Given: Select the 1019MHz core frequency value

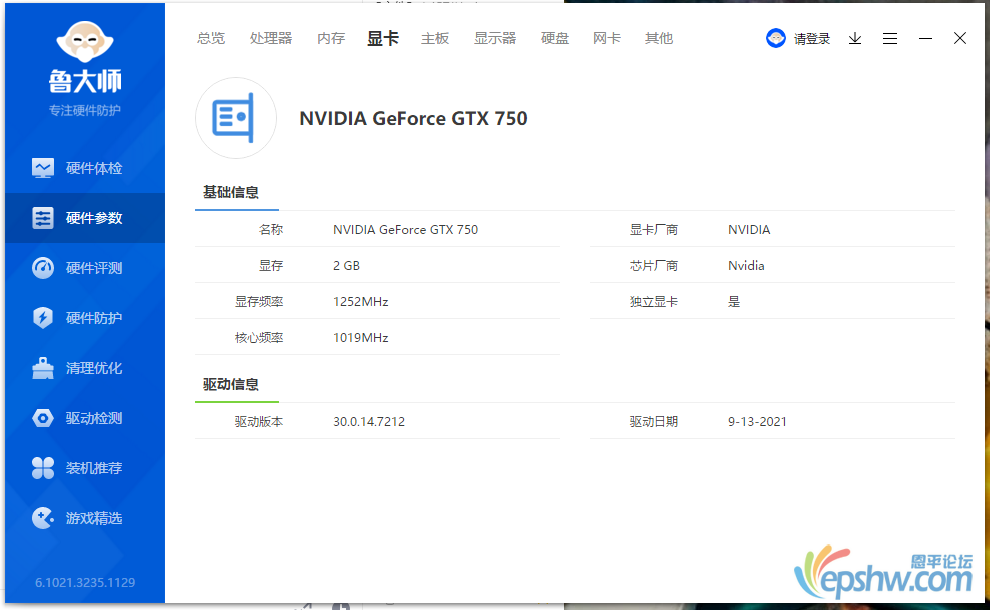Looking at the screenshot, I should pyautogui.click(x=361, y=338).
